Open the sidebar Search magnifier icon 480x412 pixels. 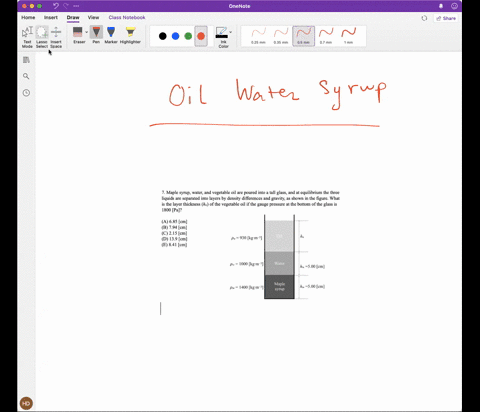pos(26,76)
